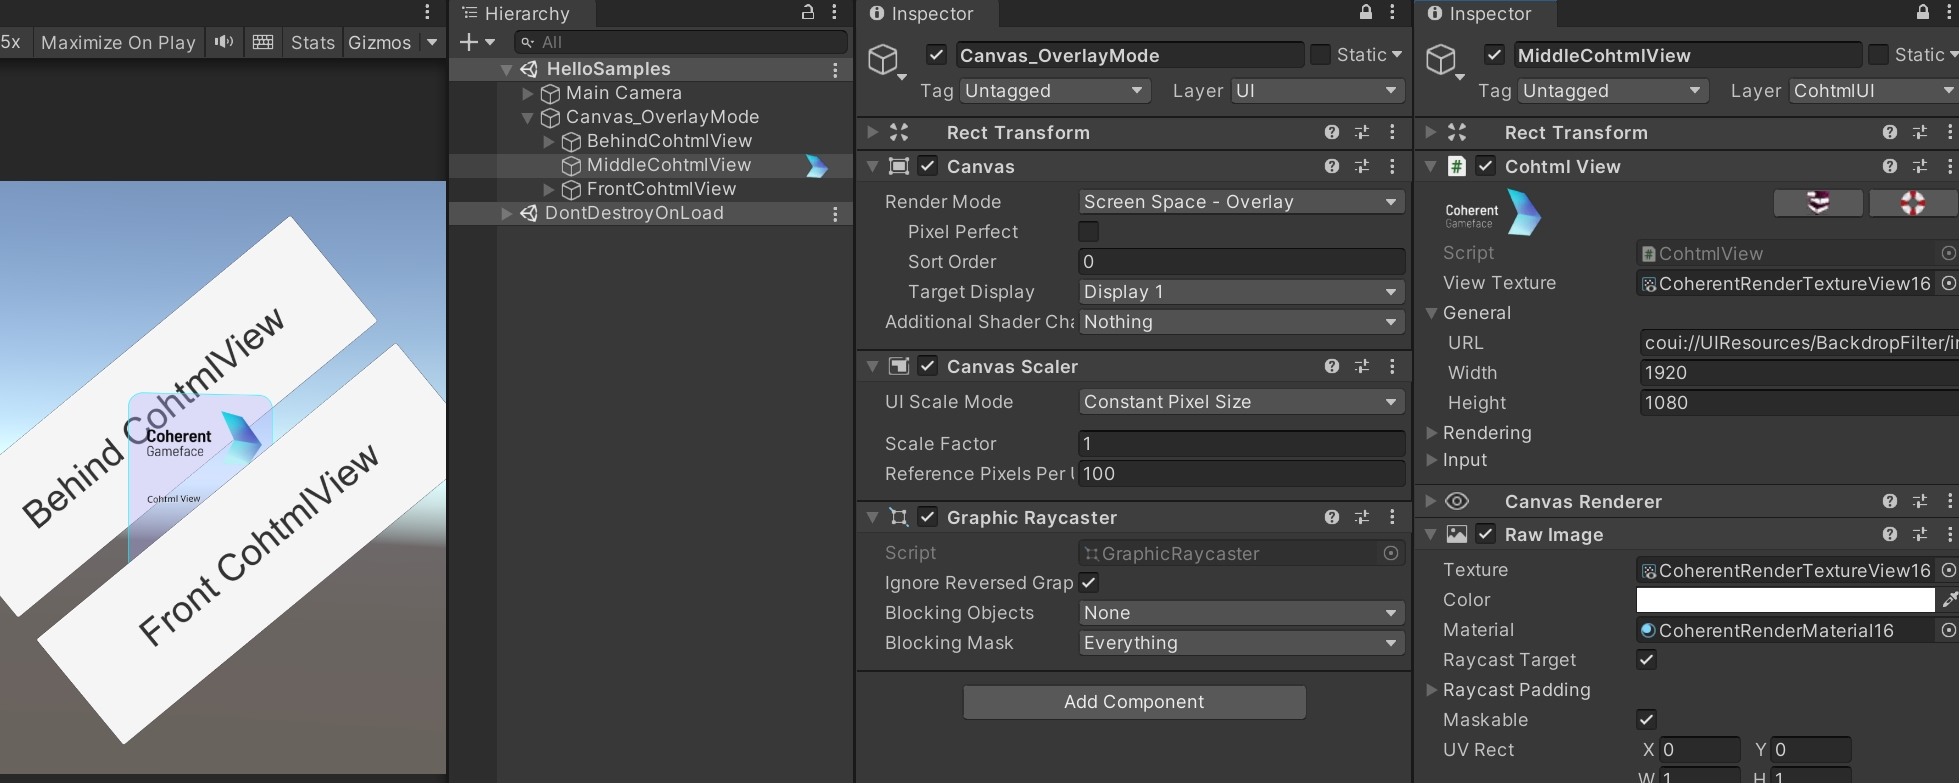Open Graphic Raycaster component options menu
1959x783 pixels.
coord(1392,517)
